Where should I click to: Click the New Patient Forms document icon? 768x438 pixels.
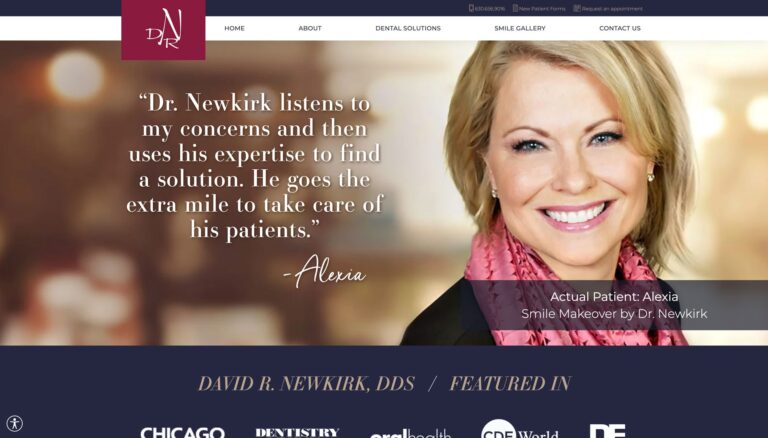(515, 8)
